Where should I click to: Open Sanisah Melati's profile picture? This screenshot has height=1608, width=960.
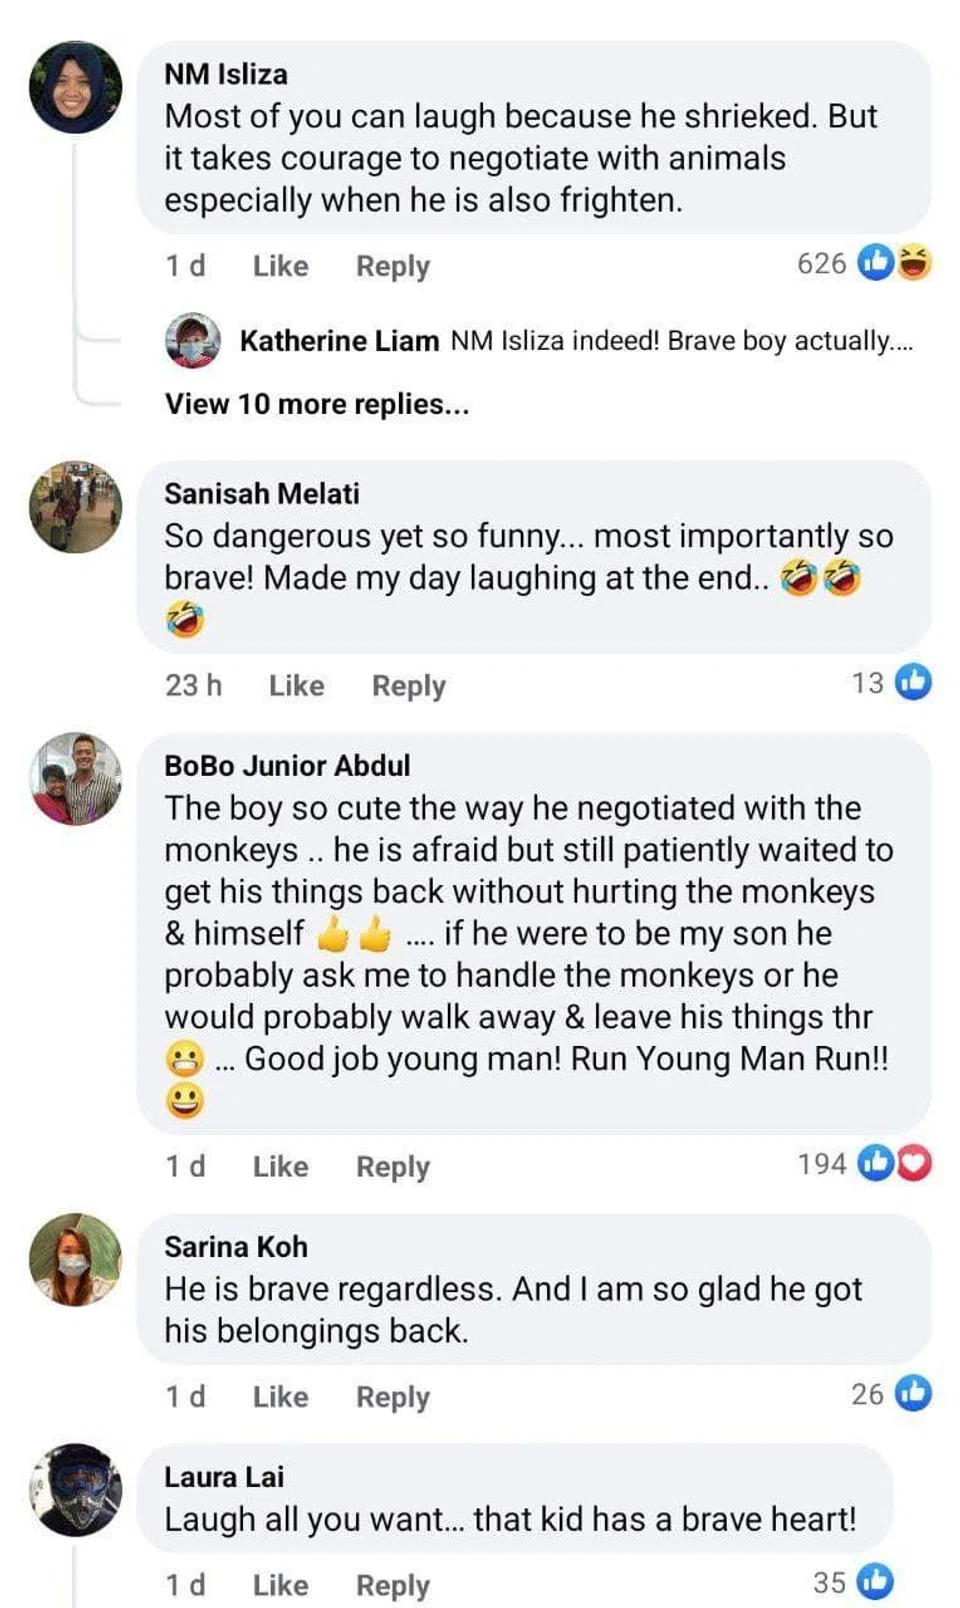pyautogui.click(x=76, y=507)
